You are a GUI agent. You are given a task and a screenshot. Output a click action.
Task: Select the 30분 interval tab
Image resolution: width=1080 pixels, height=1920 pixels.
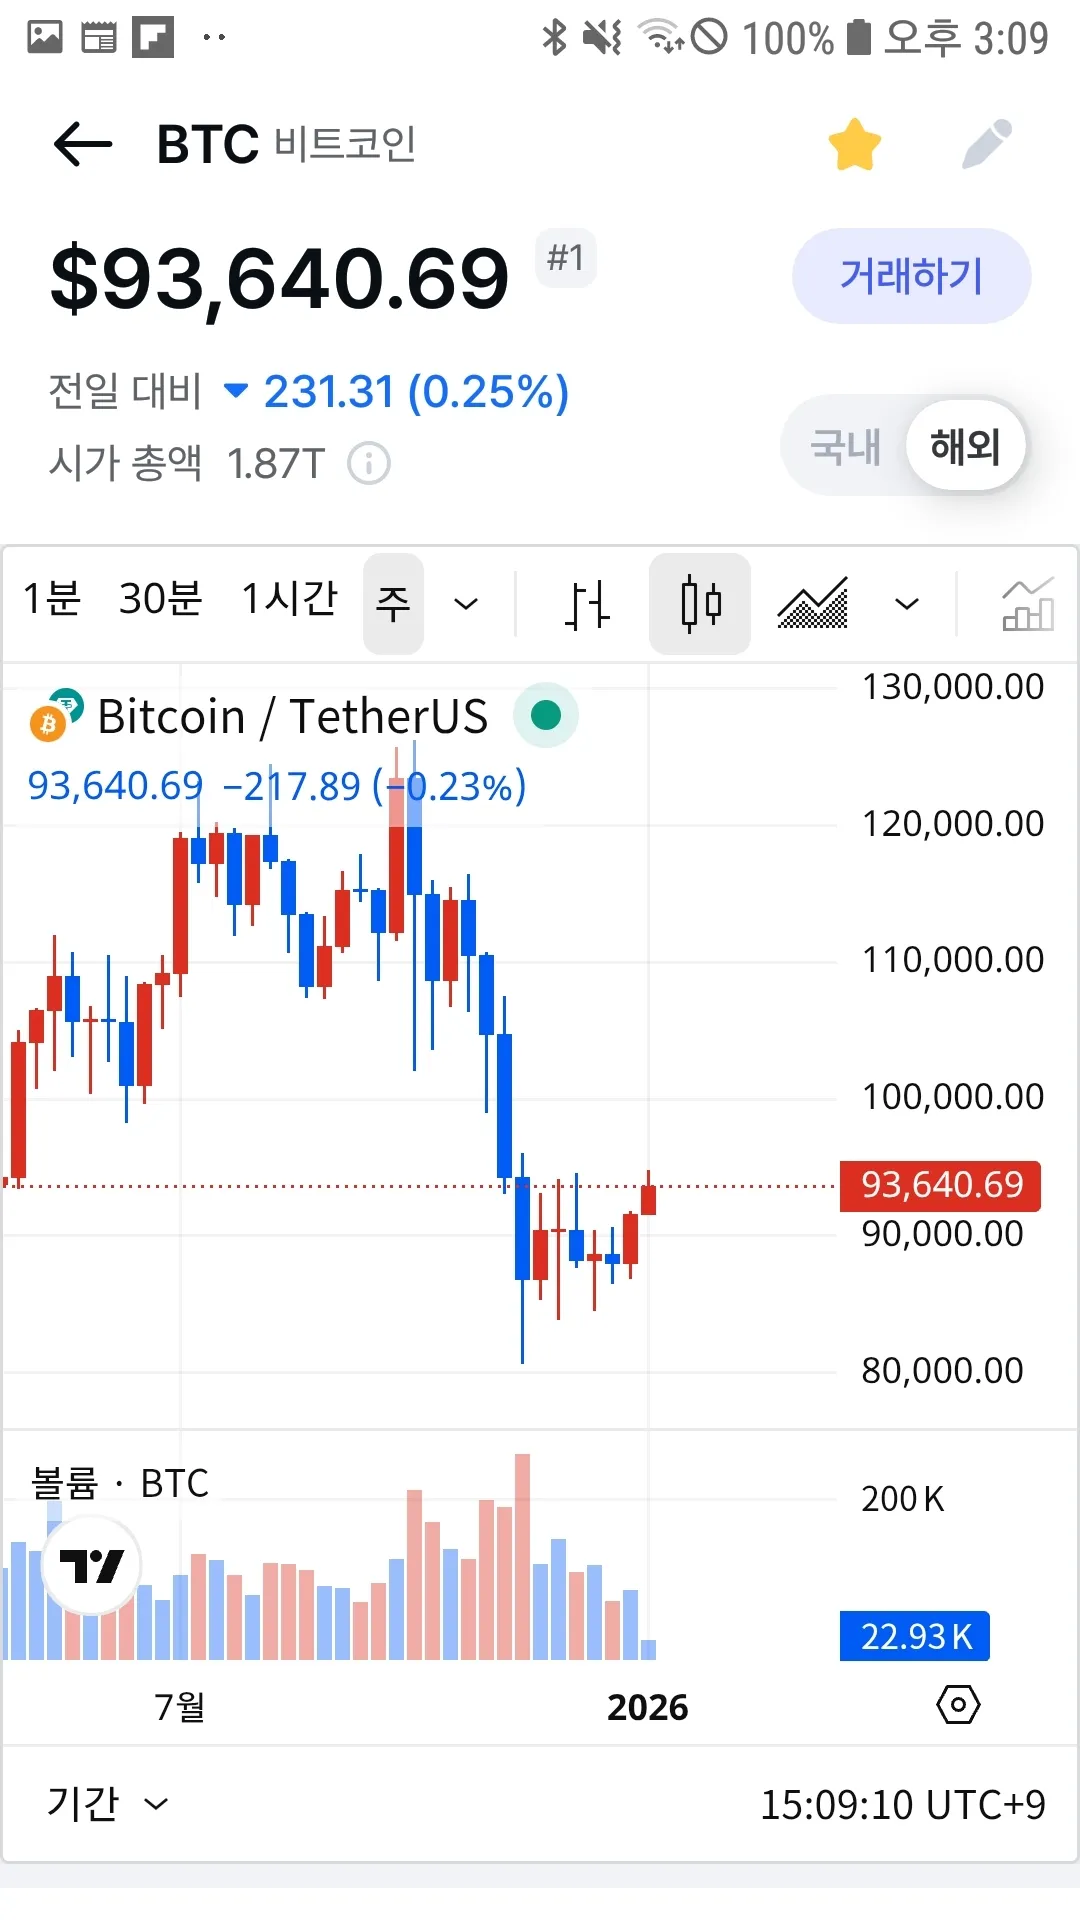[x=161, y=600]
